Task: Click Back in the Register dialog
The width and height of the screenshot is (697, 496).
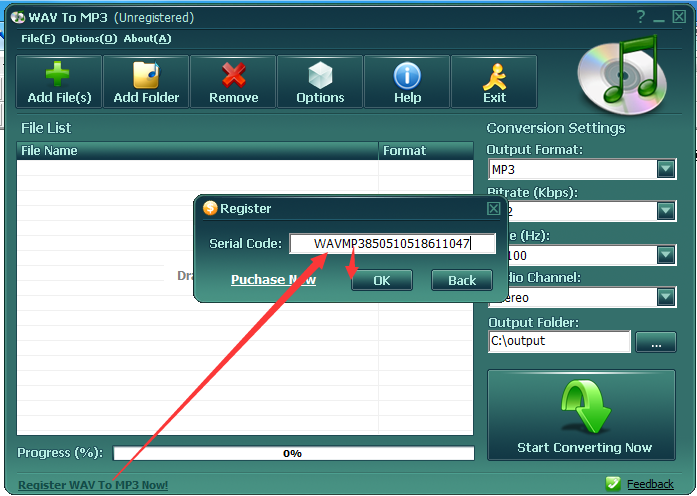Action: pos(462,280)
